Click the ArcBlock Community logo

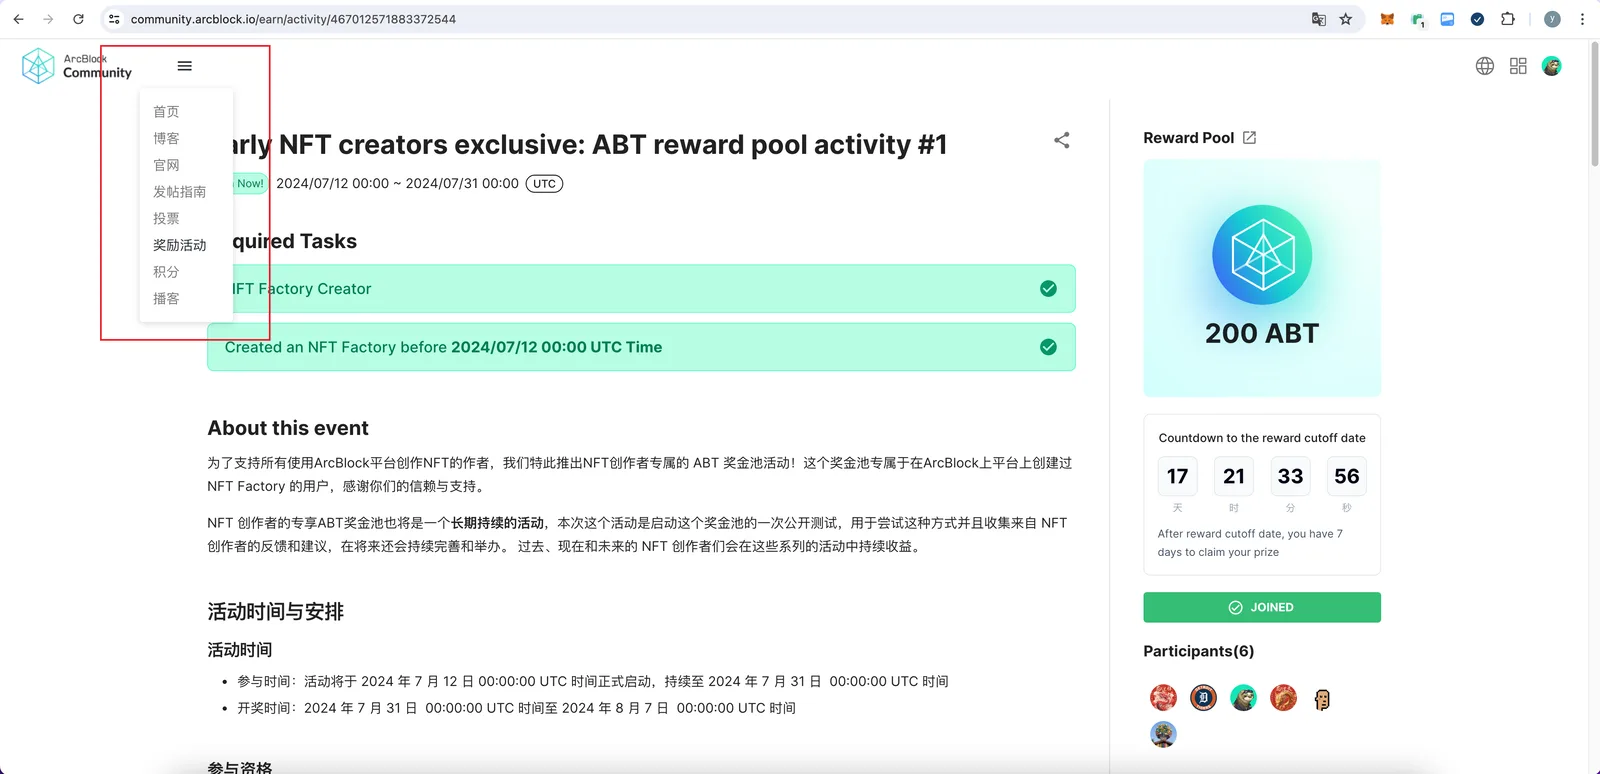point(77,66)
